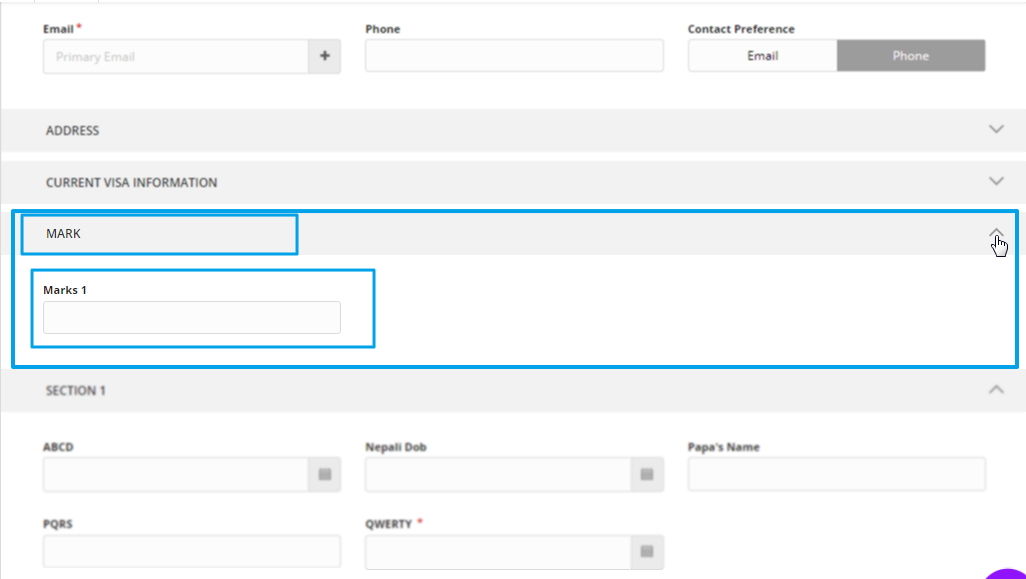Collapse the MARK section using its chevron

(x=996, y=234)
